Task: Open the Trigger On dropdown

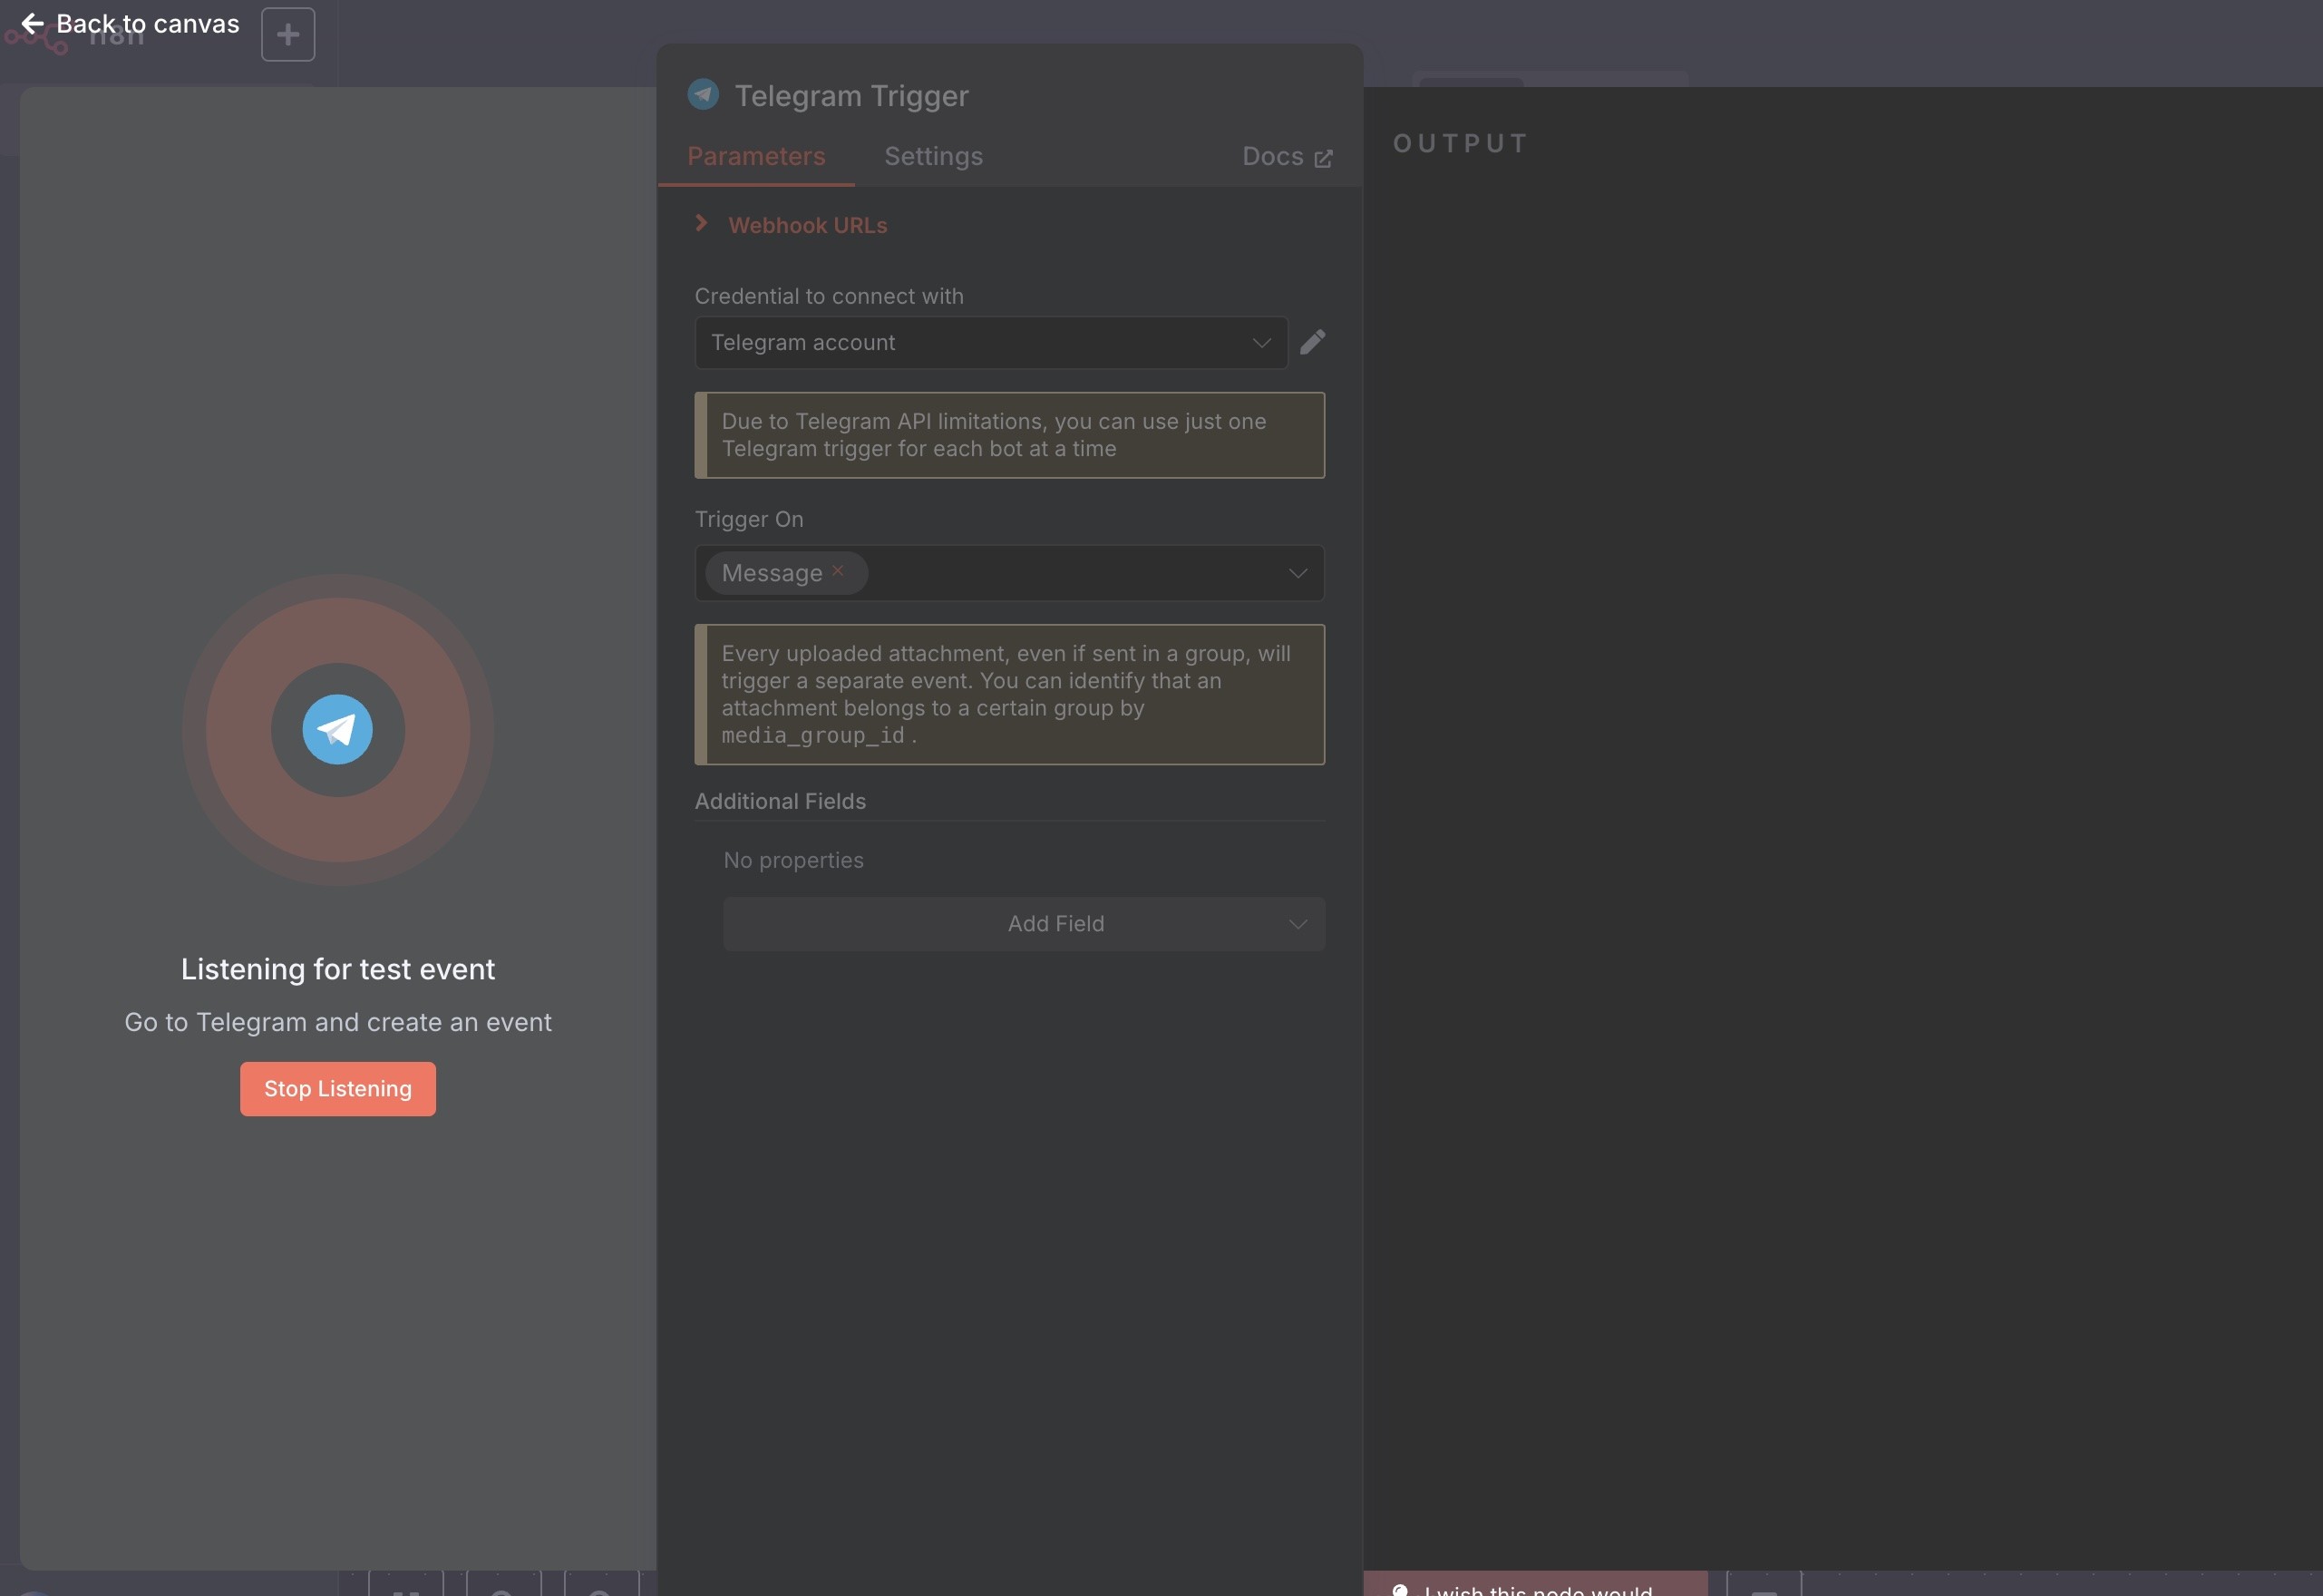Action: click(x=1297, y=573)
